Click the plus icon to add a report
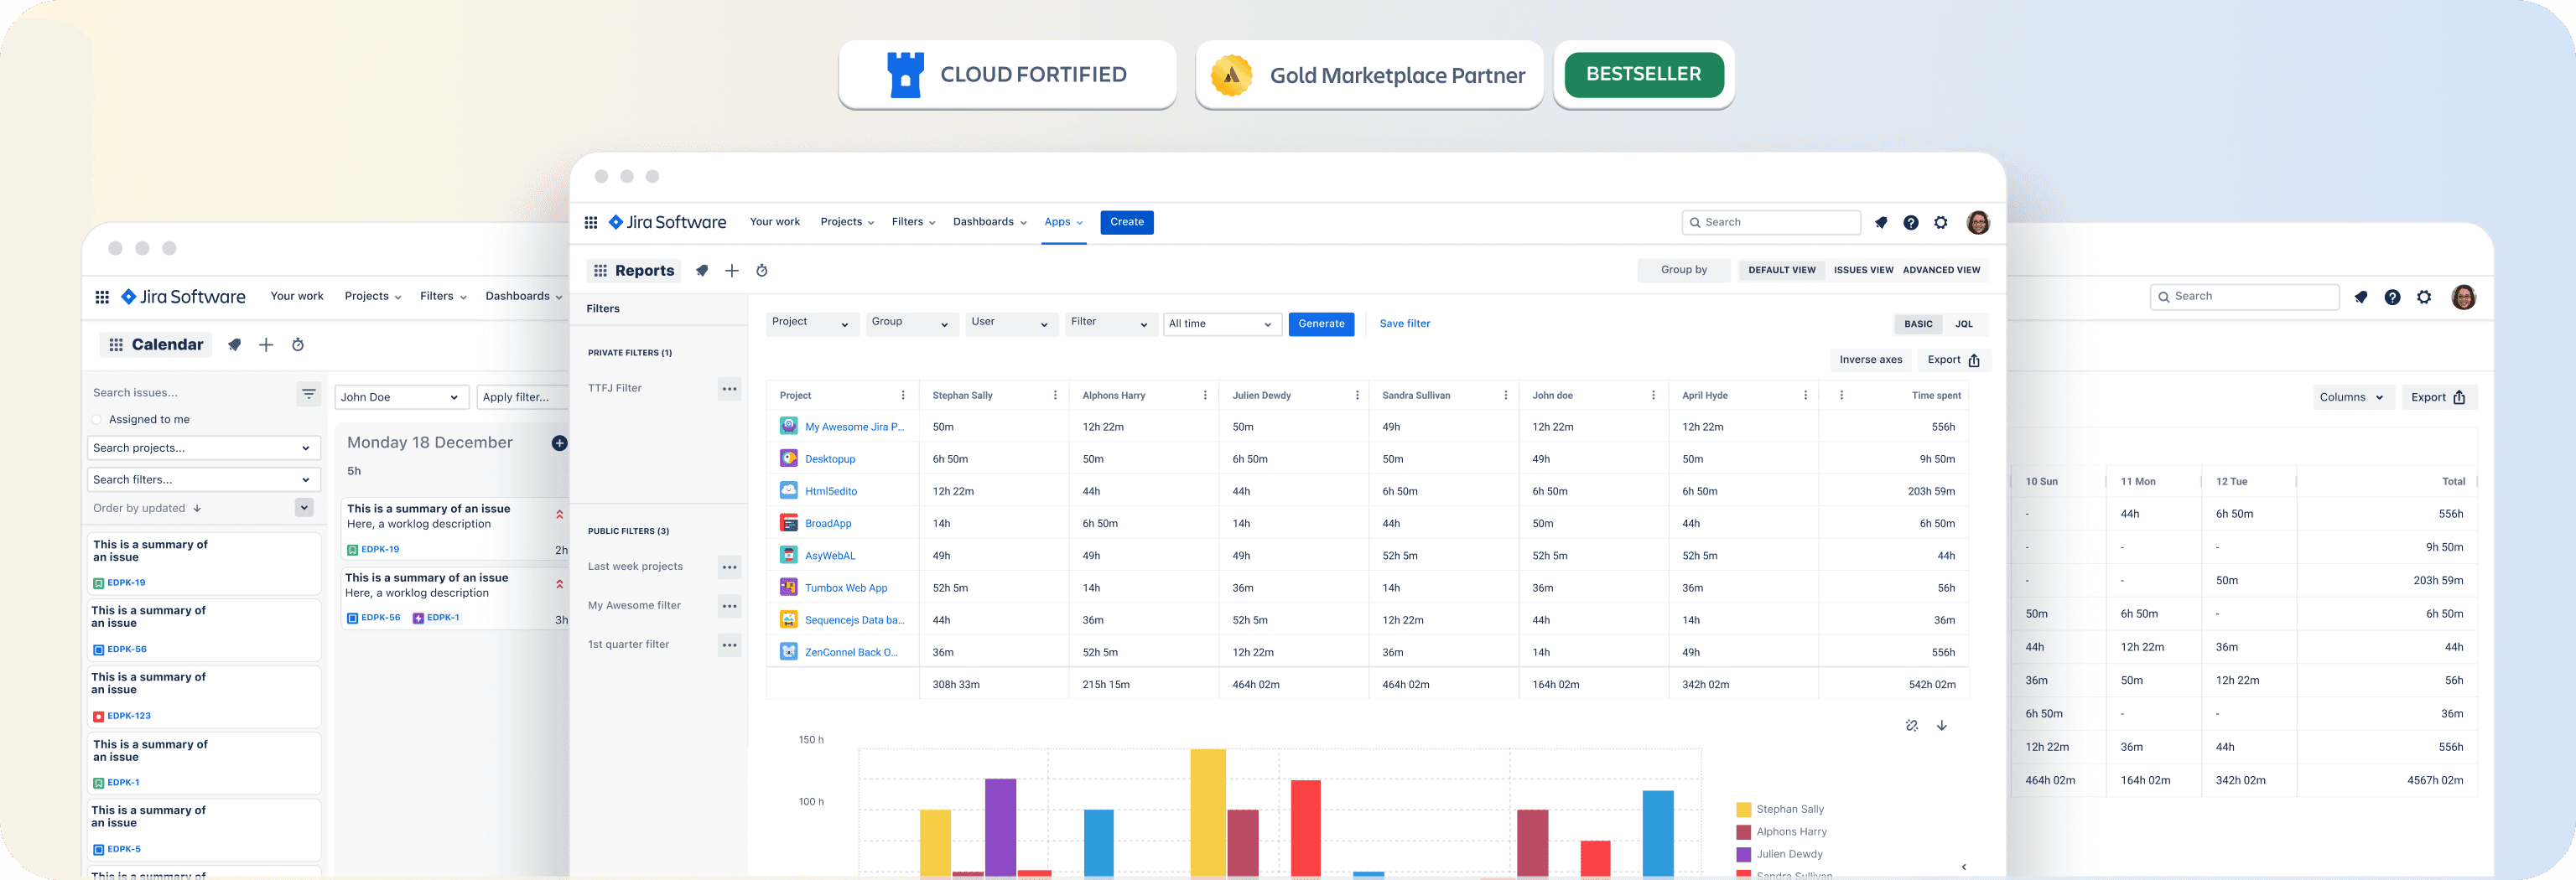This screenshot has height=880, width=2576. pyautogui.click(x=732, y=270)
